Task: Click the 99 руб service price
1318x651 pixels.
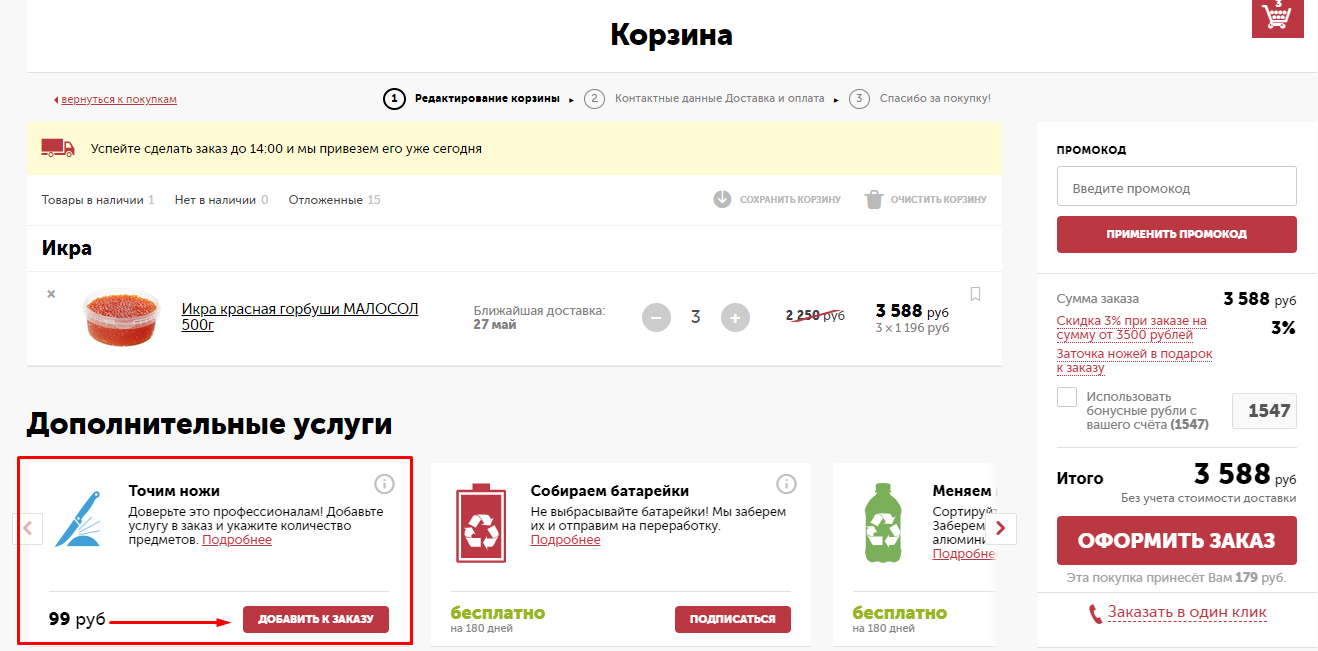Action: pos(77,619)
